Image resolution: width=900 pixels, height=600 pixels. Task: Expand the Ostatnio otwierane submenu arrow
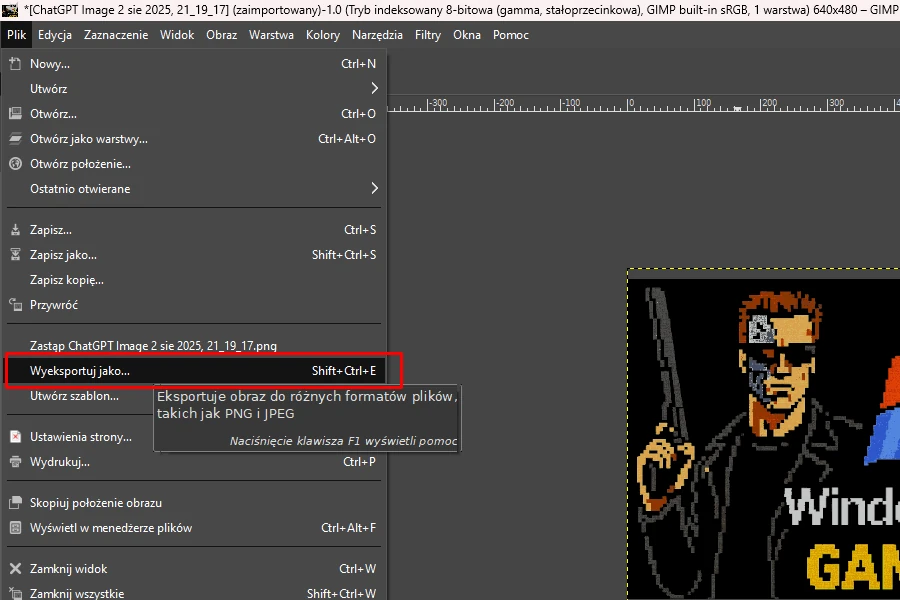[374, 188]
